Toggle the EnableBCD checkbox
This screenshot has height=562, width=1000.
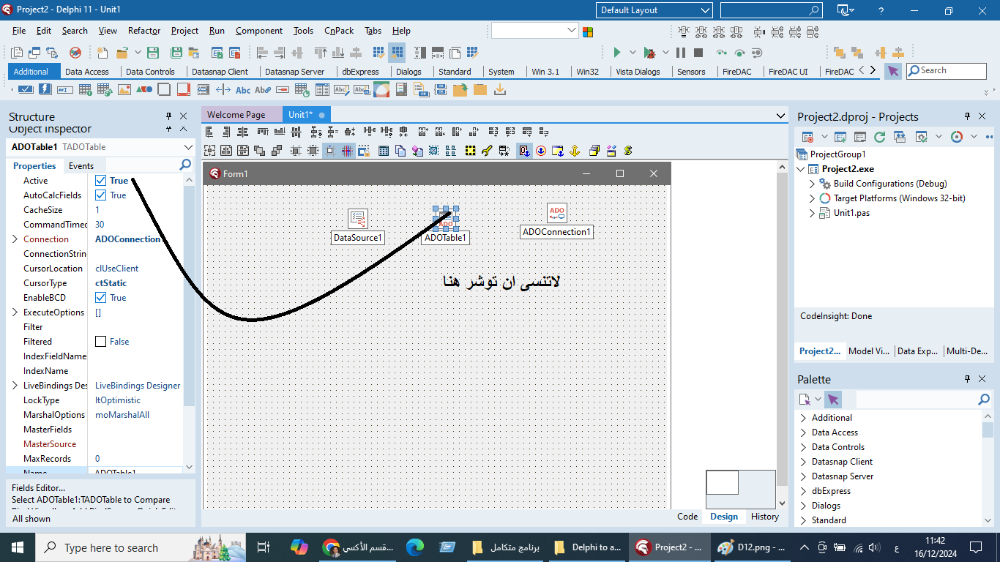tap(100, 298)
